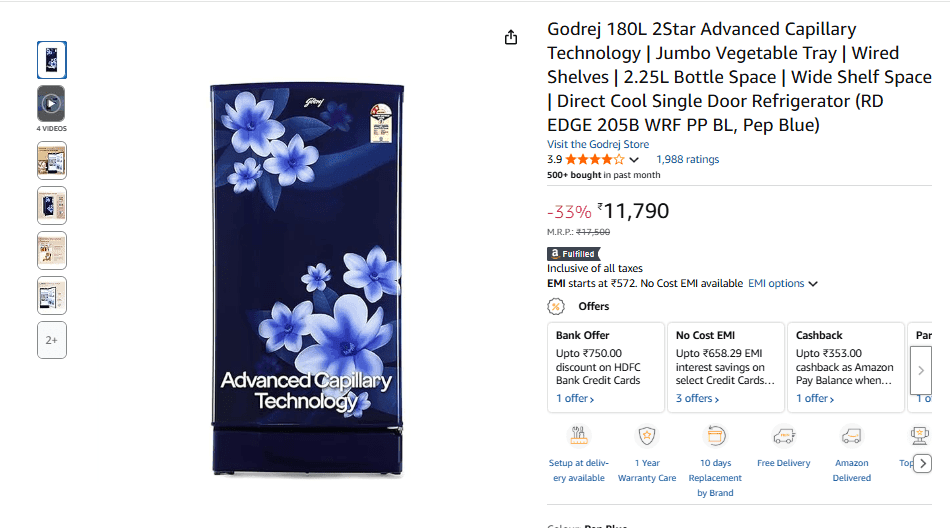Click the main refrigerator product image
This screenshot has height=528, width=950.
[306, 275]
